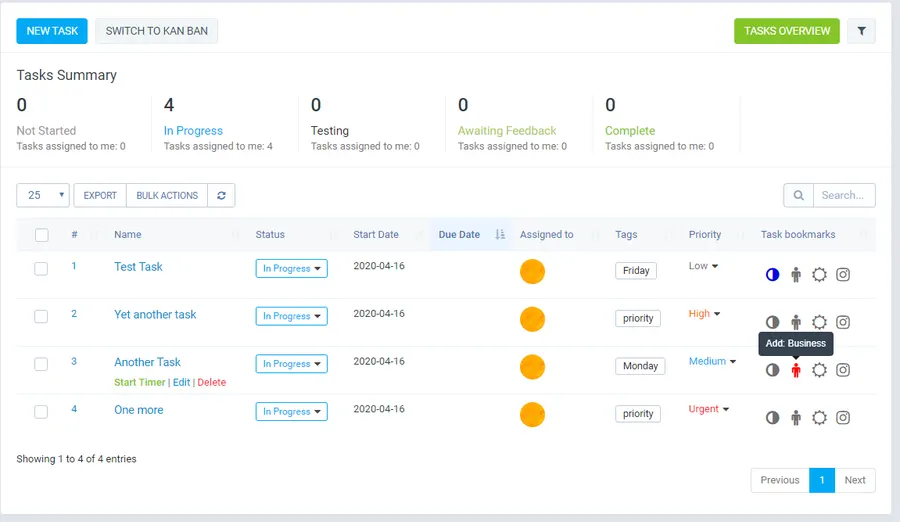The image size is (900, 522).
Task: Open the Medium priority dropdown
Action: [712, 361]
